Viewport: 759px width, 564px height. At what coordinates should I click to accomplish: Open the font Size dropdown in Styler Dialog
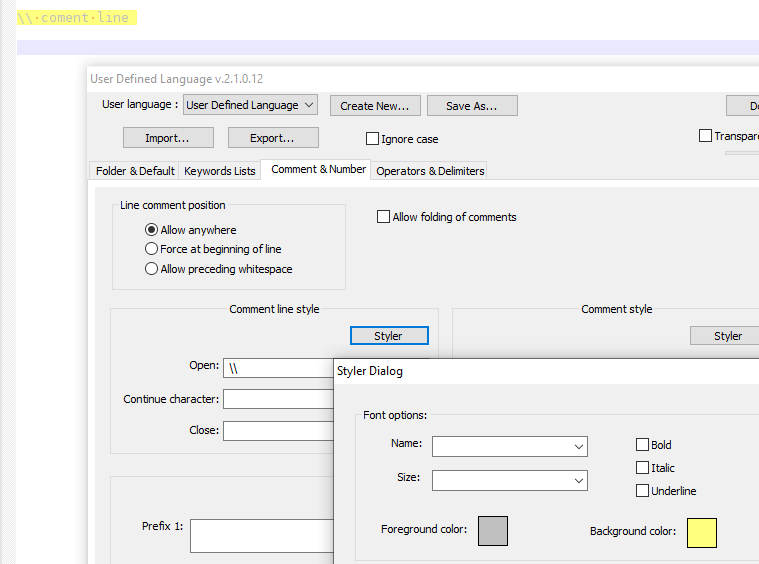tap(510, 480)
